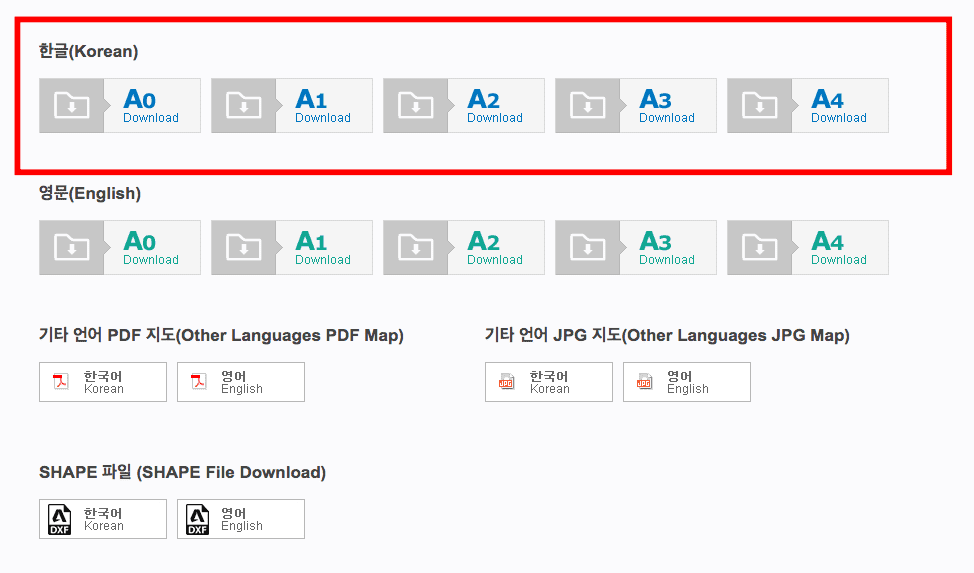
Task: Click the English A3 download folder icon
Action: point(588,247)
